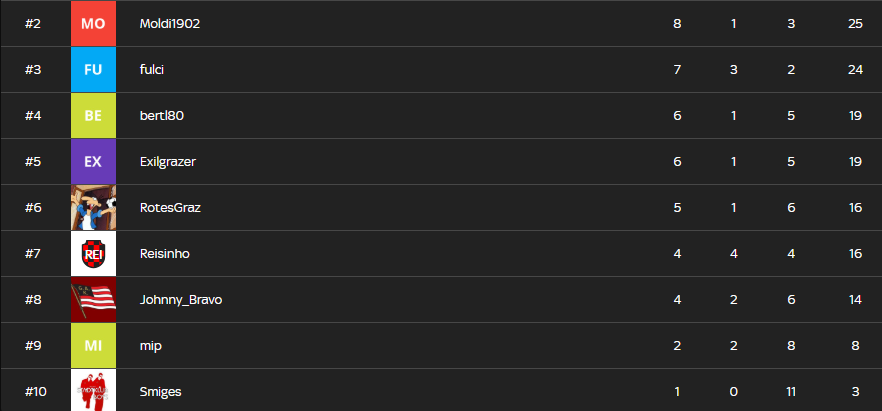Click Moldi1902's 25 points value

pyautogui.click(x=855, y=23)
